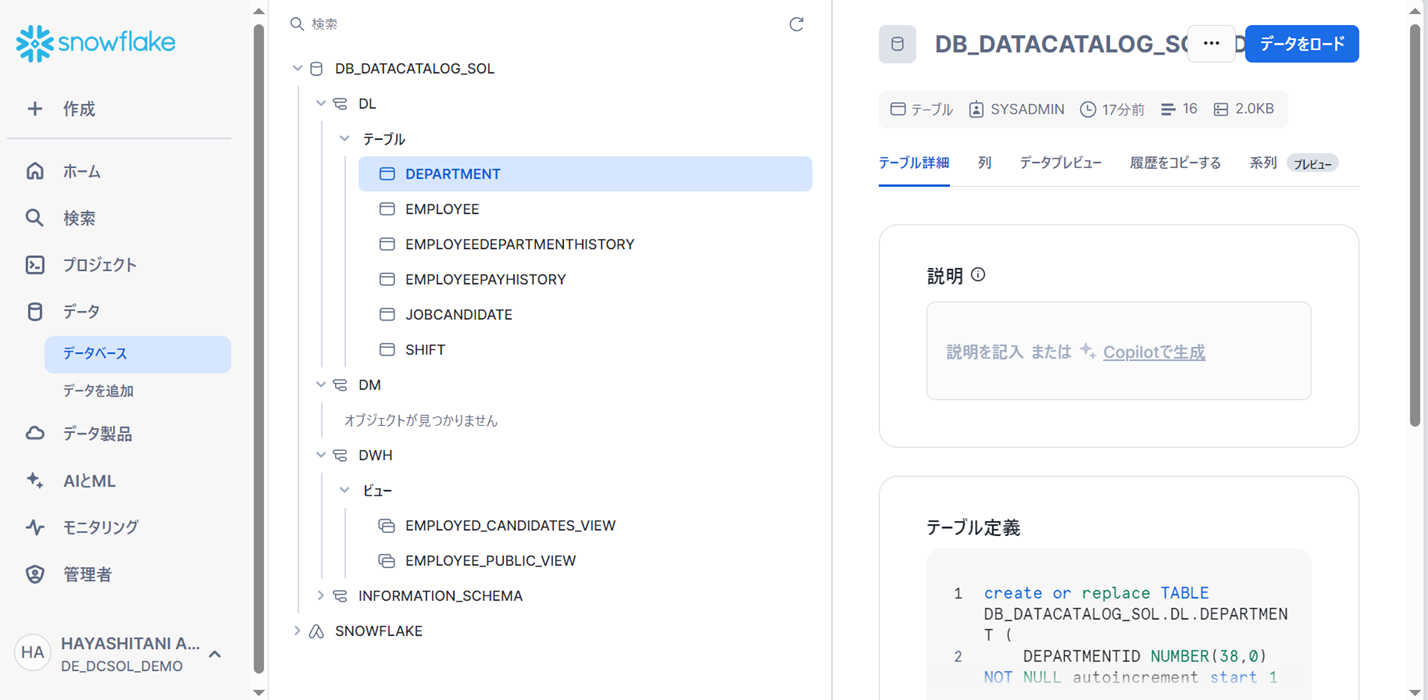
Task: Click the schema icon beside INFORMATION_SCHEMA
Action: (x=340, y=595)
